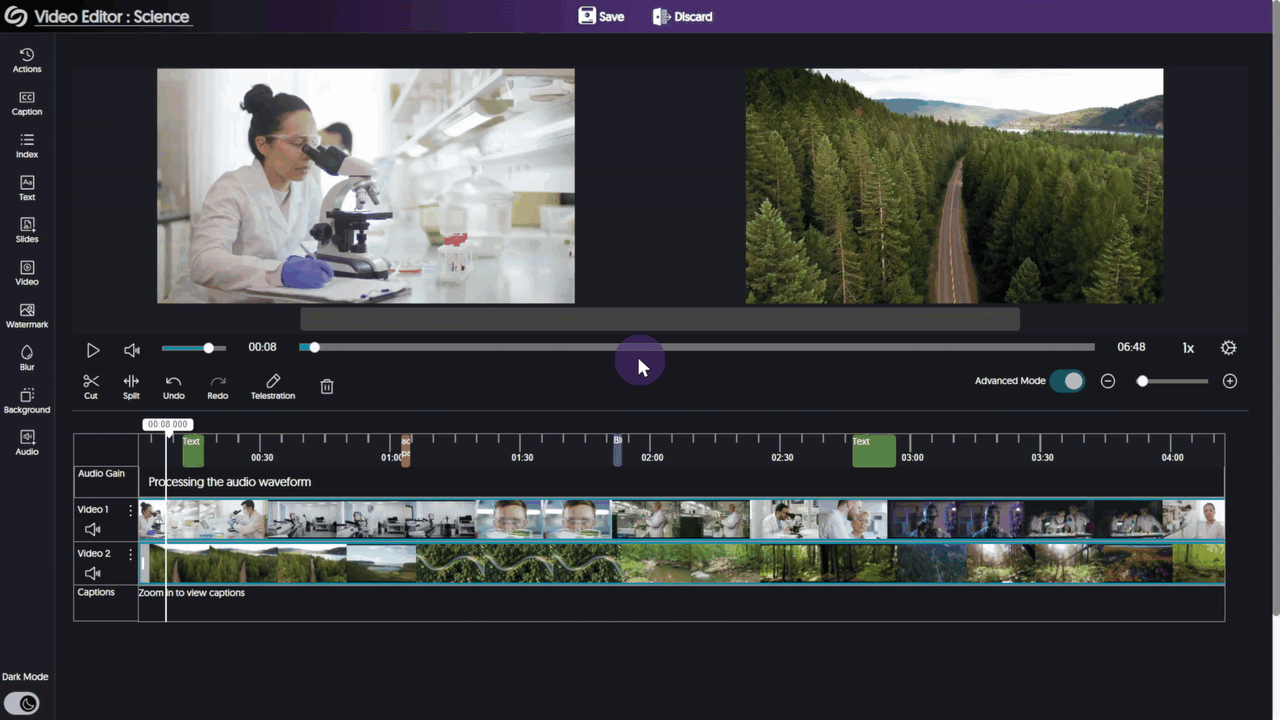Open the playback settings gear

point(1228,347)
